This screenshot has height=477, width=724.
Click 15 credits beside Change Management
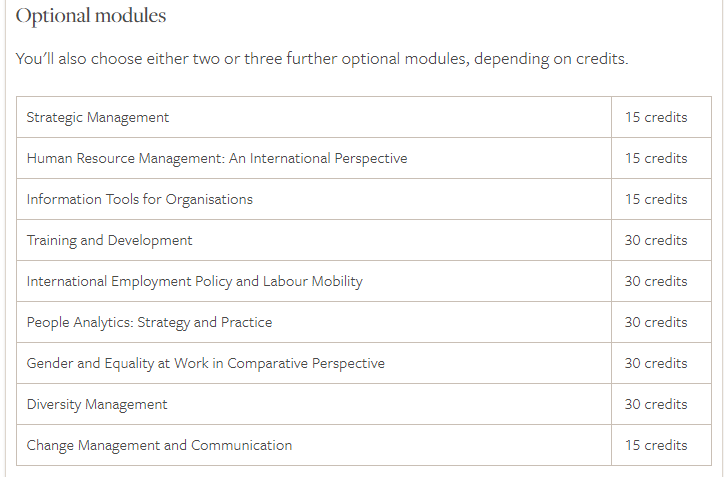(656, 445)
